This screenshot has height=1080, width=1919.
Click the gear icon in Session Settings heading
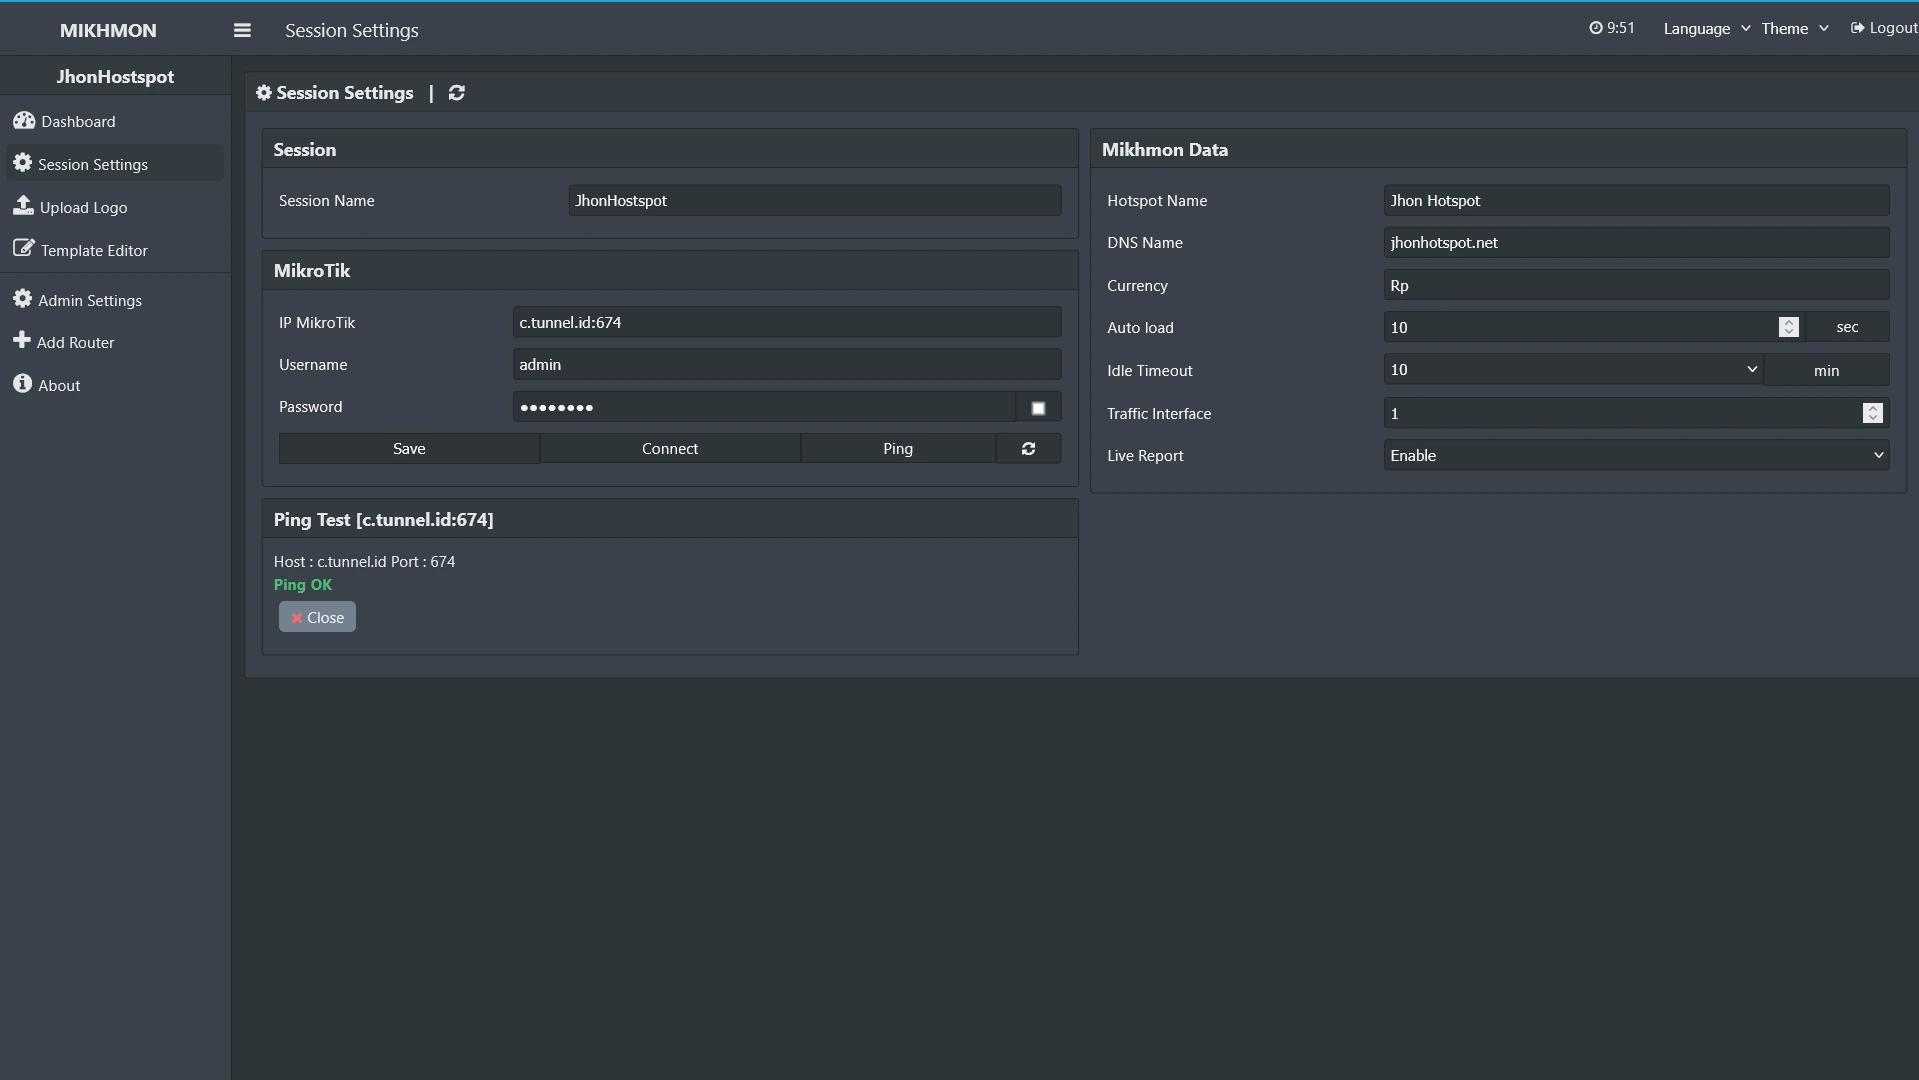pyautogui.click(x=264, y=93)
